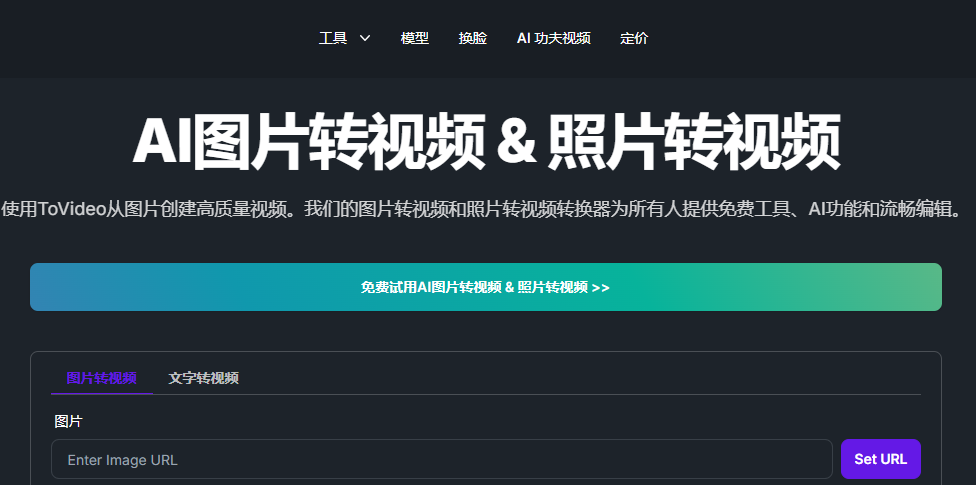This screenshot has height=485, width=976.
Task: Open the 工具 menu label
Action: pos(333,39)
